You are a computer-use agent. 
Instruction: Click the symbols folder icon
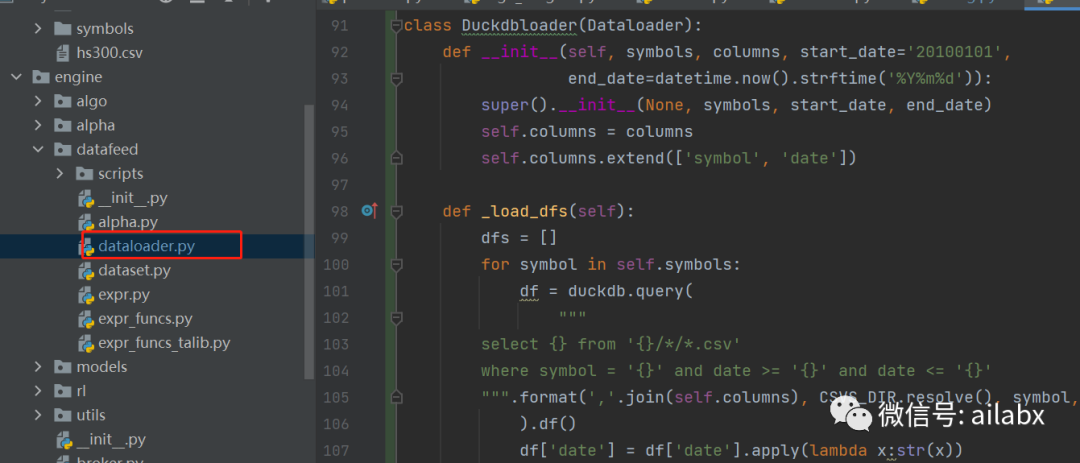[x=63, y=29]
